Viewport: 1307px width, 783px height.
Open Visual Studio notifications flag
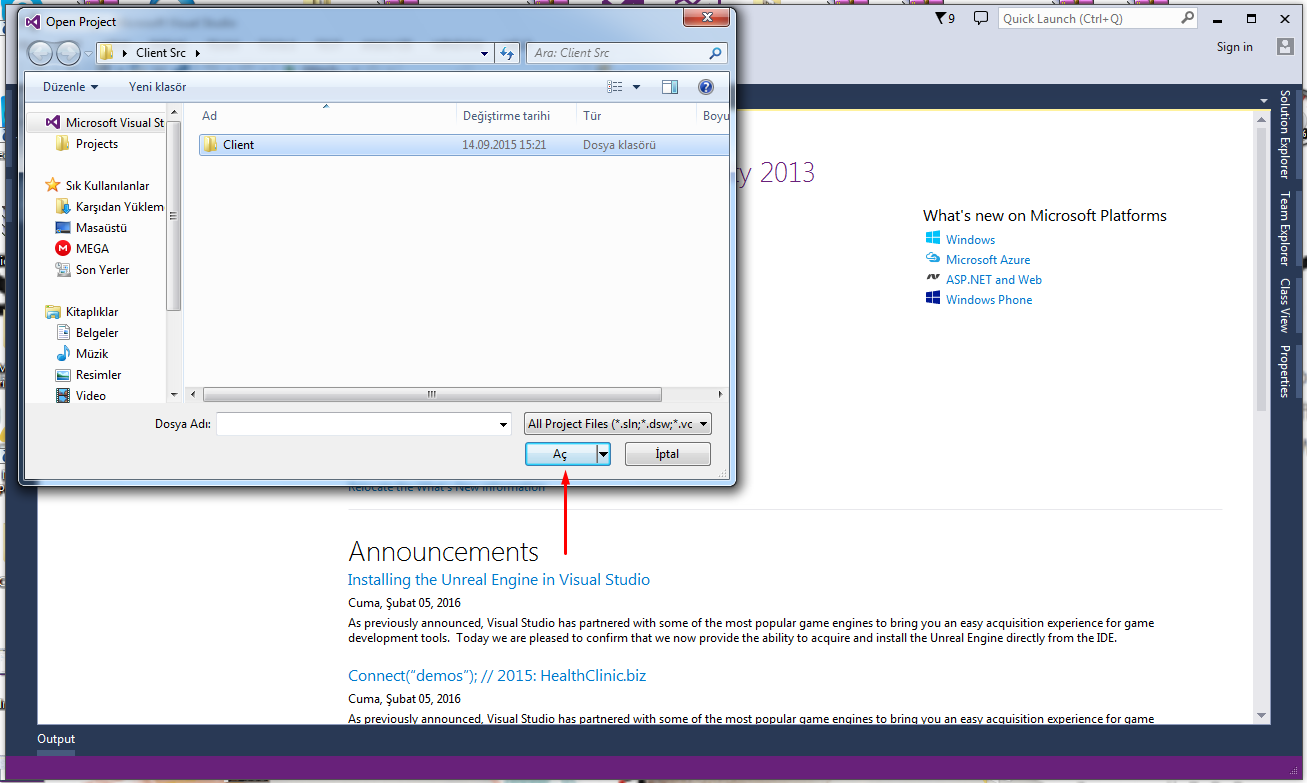944,18
